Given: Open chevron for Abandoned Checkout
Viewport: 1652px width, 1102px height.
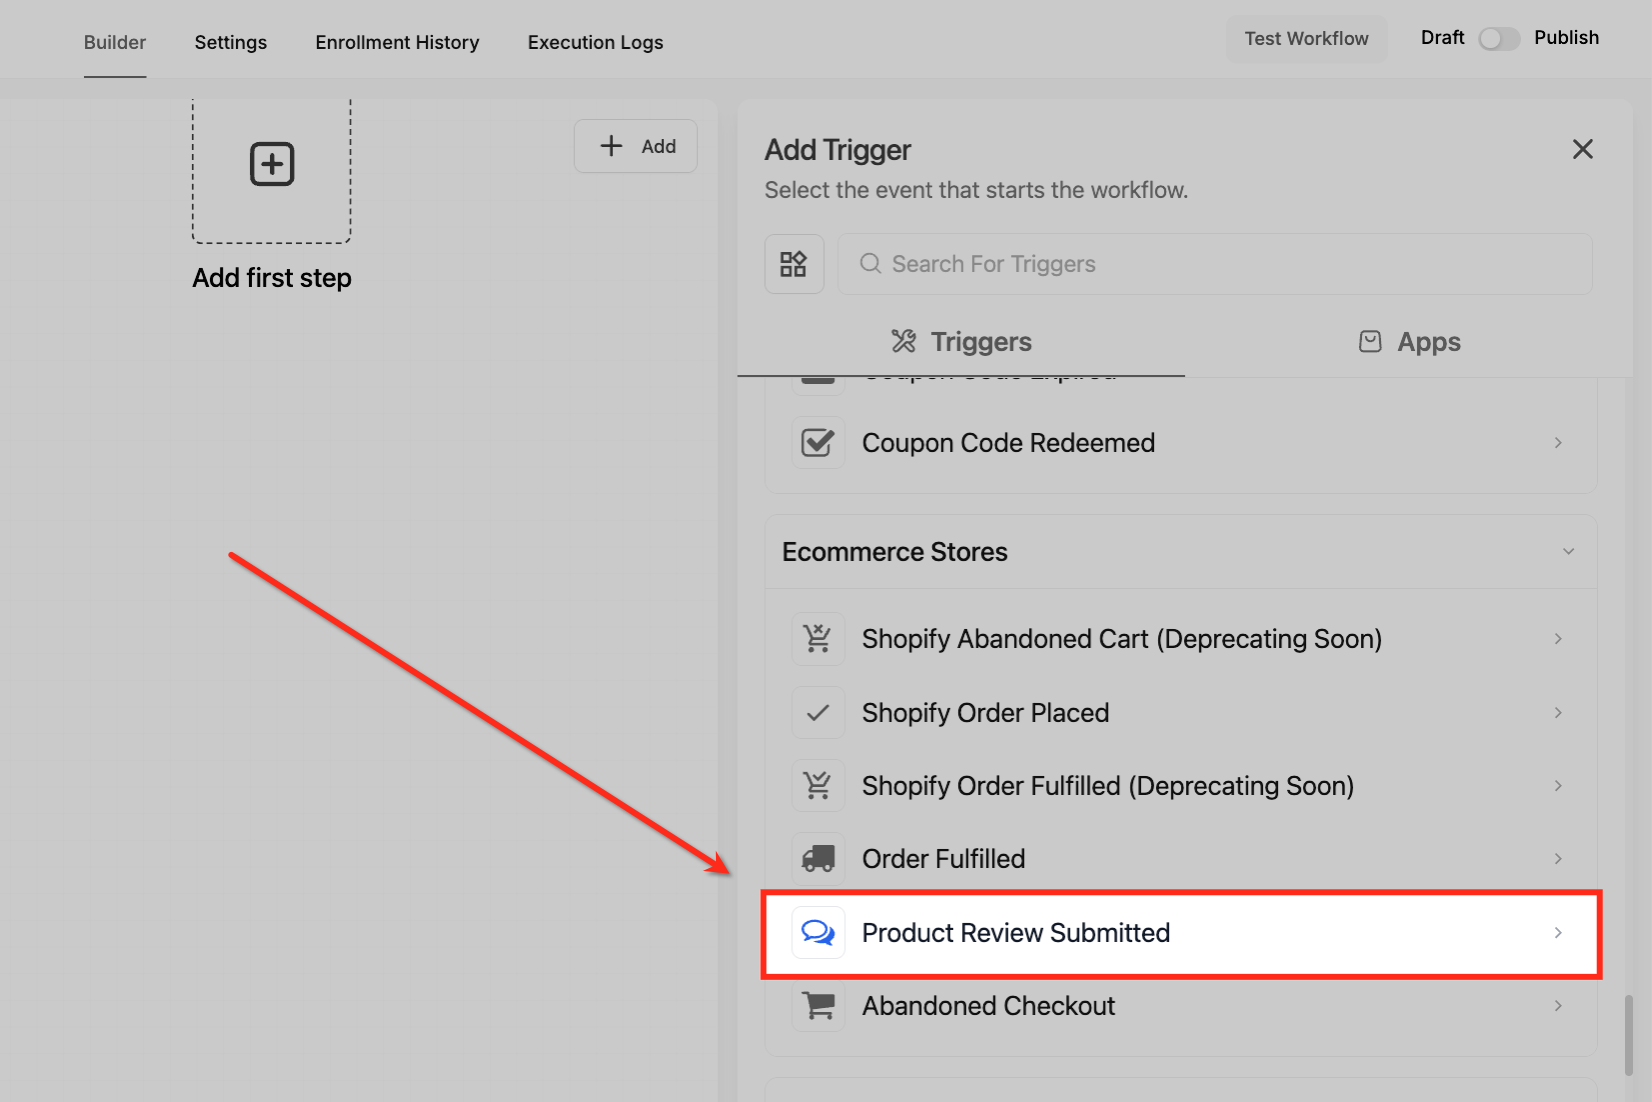Looking at the screenshot, I should coord(1558,1006).
